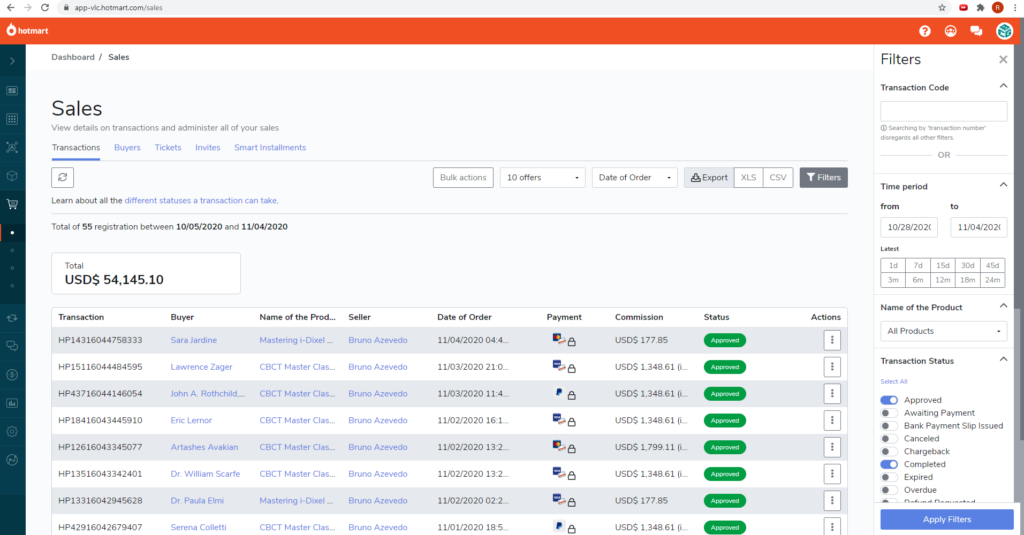This screenshot has width=1024, height=535.
Task: Toggle the Bank Payment Slip Issued filter
Action: point(889,426)
